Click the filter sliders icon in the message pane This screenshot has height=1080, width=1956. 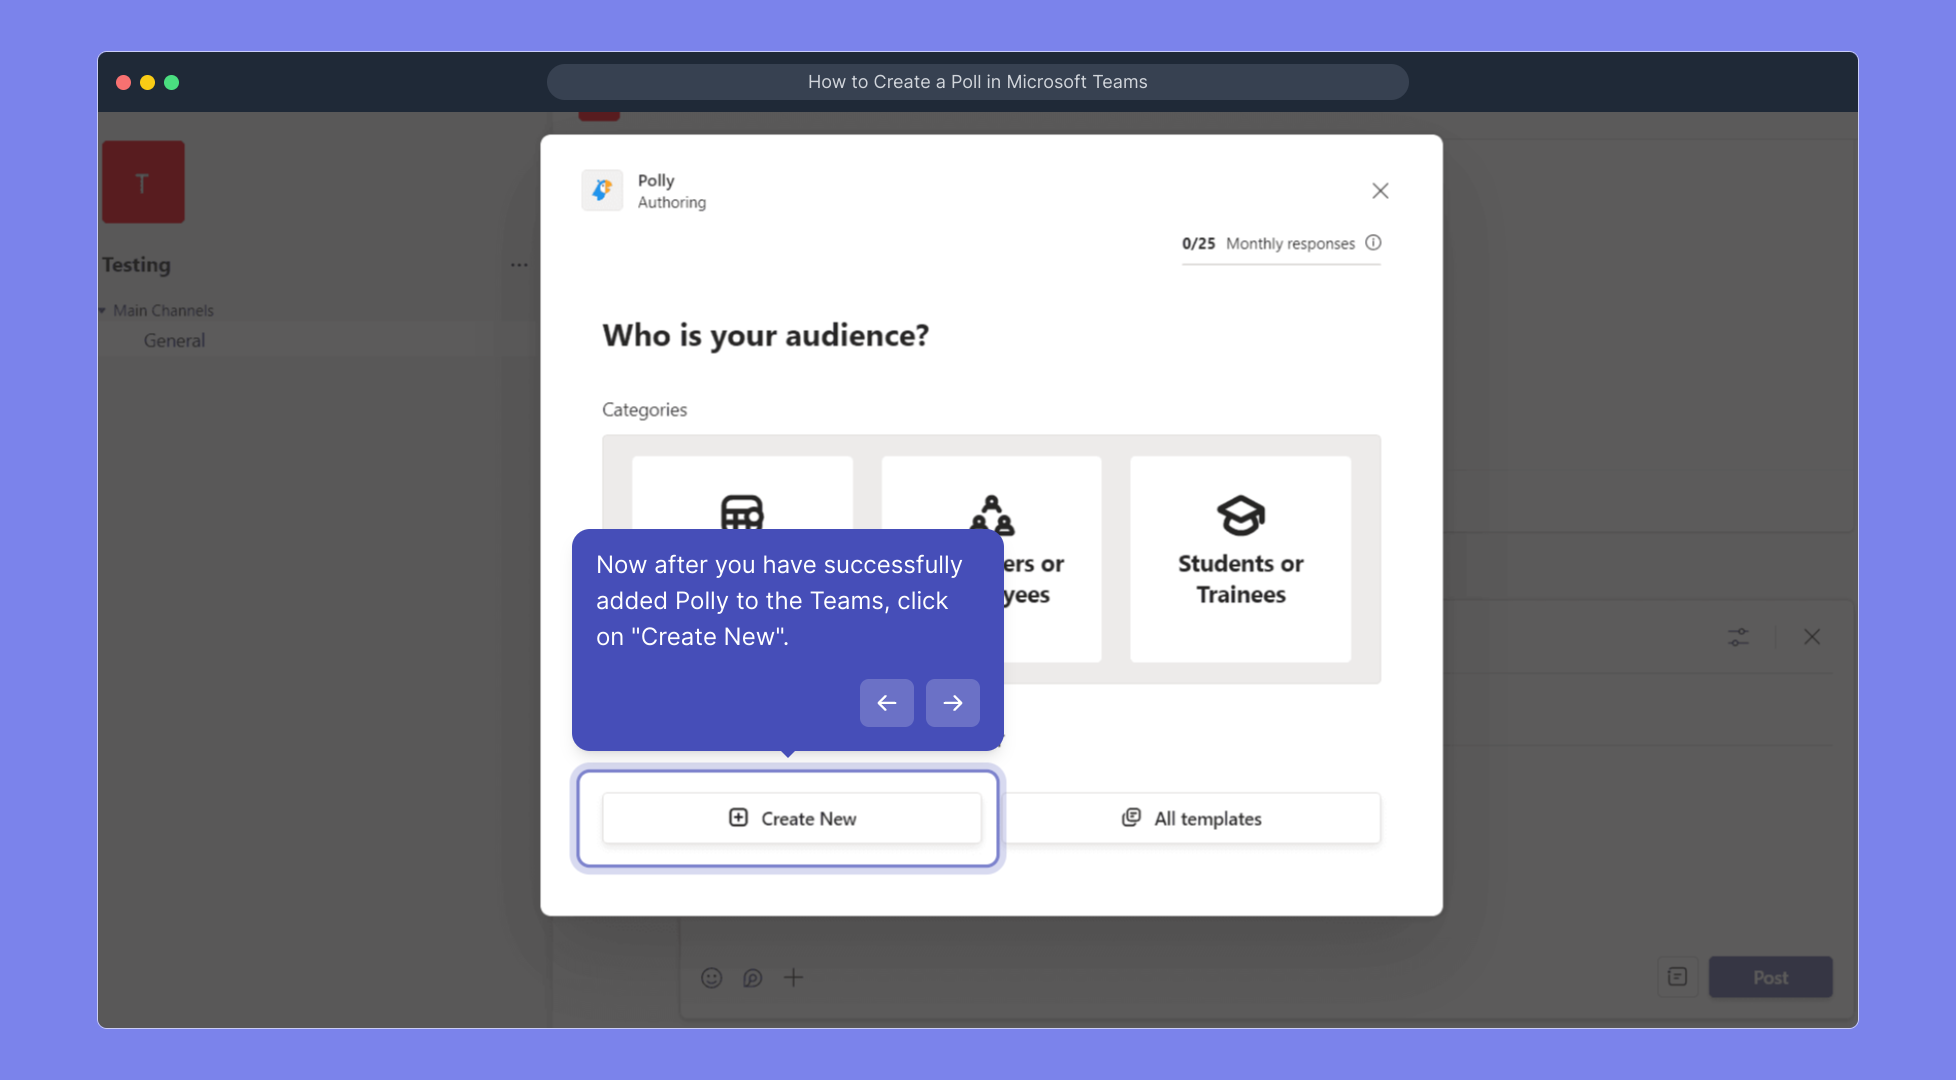[1737, 637]
